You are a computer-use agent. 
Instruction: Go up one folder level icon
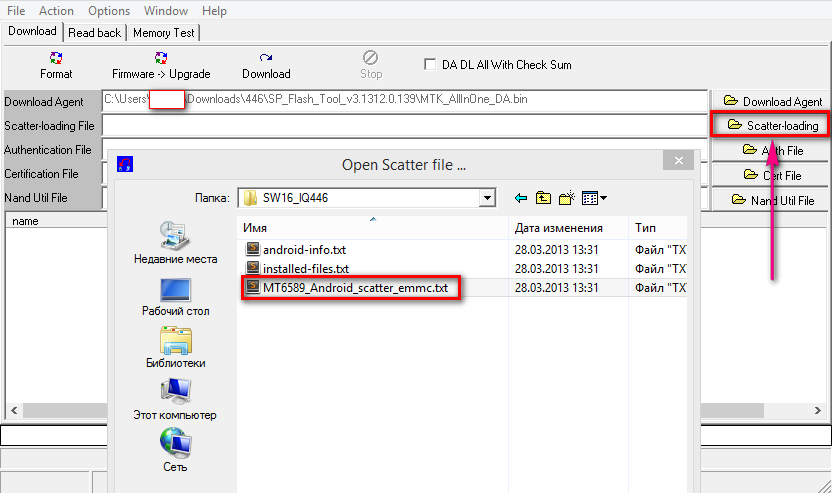[x=543, y=198]
